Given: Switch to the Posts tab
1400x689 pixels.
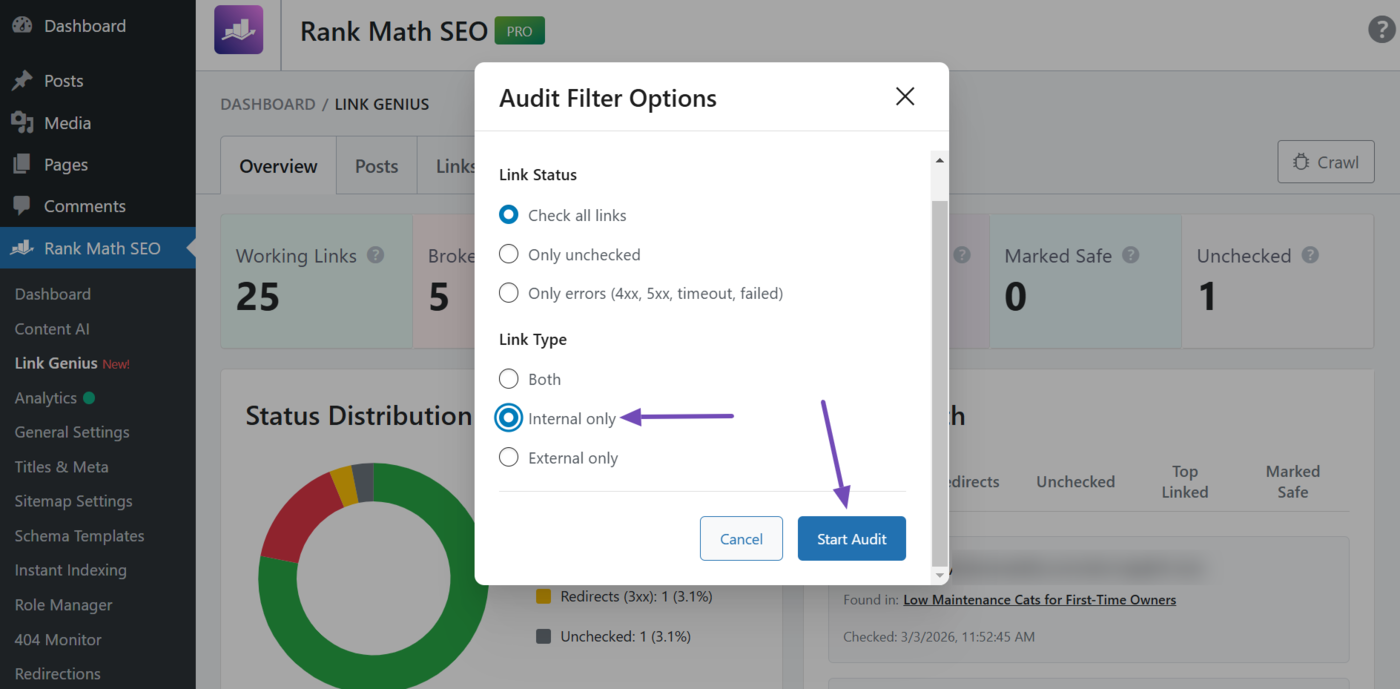Looking at the screenshot, I should click(x=376, y=165).
